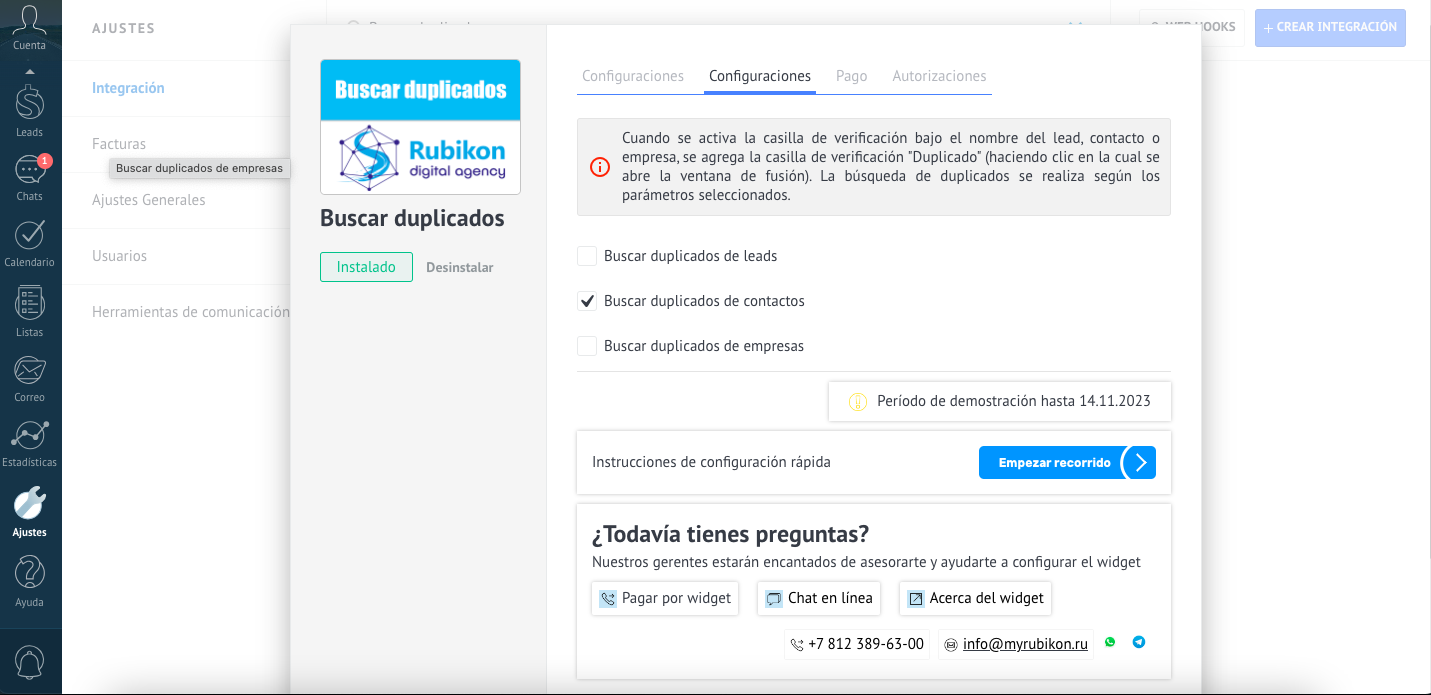Click the Rubikon digital agency logo
The height and width of the screenshot is (695, 1431).
[x=420, y=157]
